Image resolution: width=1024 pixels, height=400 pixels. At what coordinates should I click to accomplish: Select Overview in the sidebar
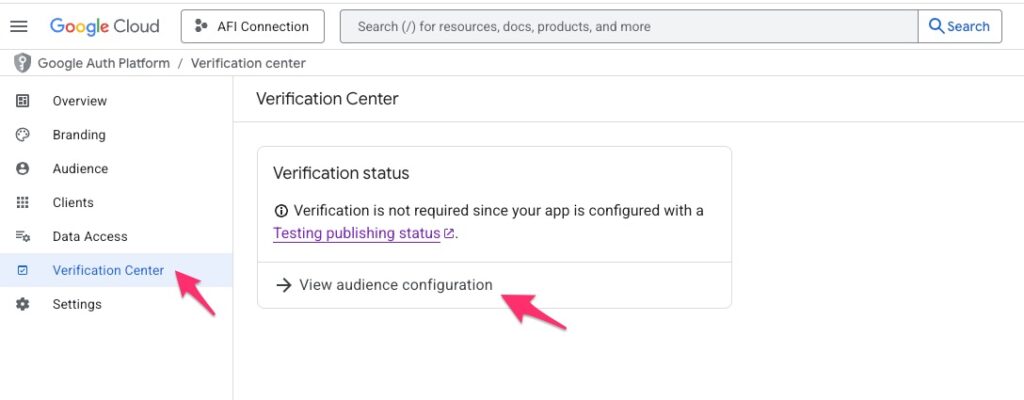coord(80,101)
